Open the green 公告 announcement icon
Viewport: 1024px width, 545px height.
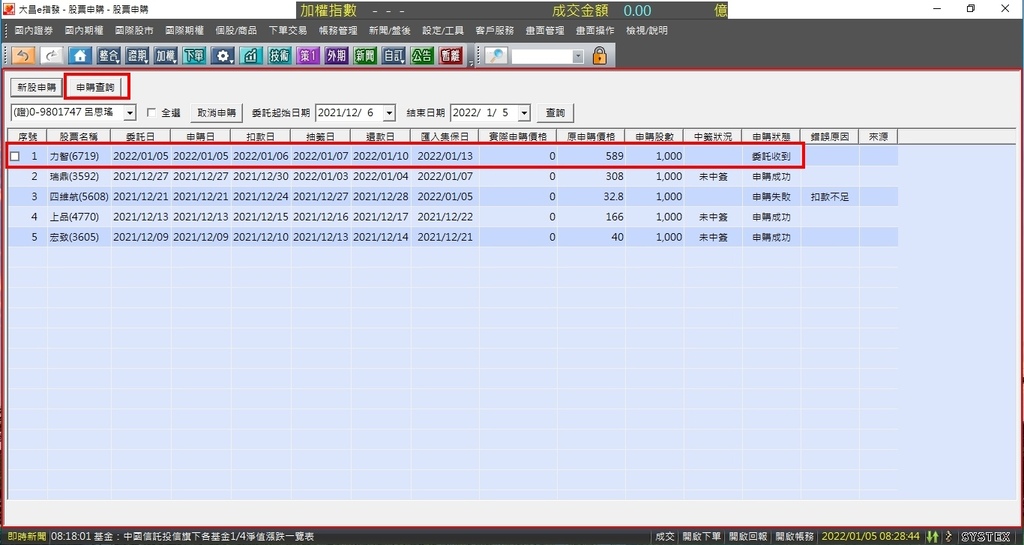click(422, 56)
